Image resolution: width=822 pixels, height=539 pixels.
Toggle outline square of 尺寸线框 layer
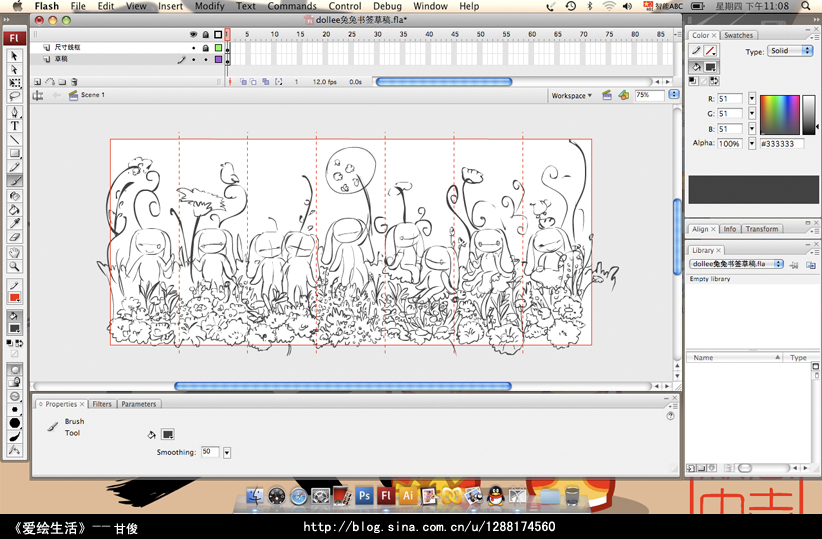[x=218, y=48]
